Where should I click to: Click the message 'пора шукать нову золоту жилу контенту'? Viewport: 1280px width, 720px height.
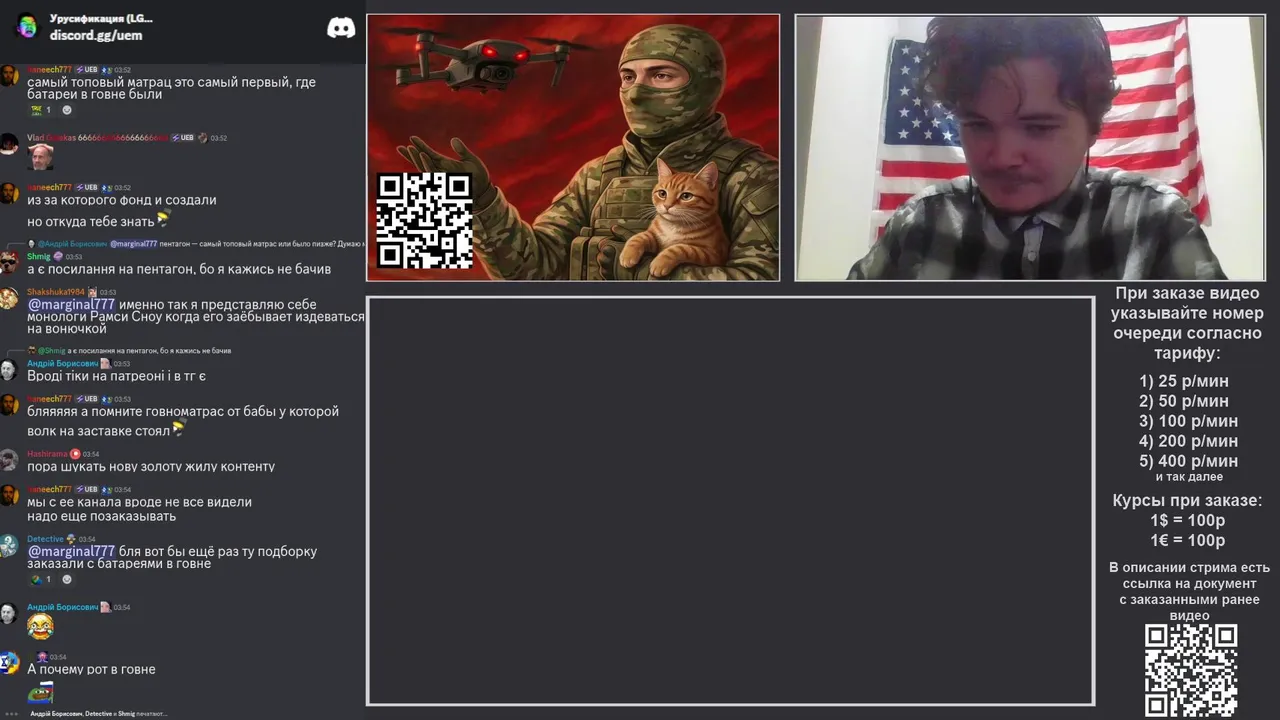pyautogui.click(x=151, y=466)
